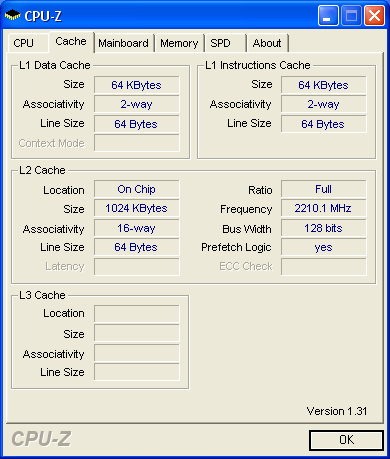Open the Mainboard tab
Screen dimensions: 390x459
point(123,43)
